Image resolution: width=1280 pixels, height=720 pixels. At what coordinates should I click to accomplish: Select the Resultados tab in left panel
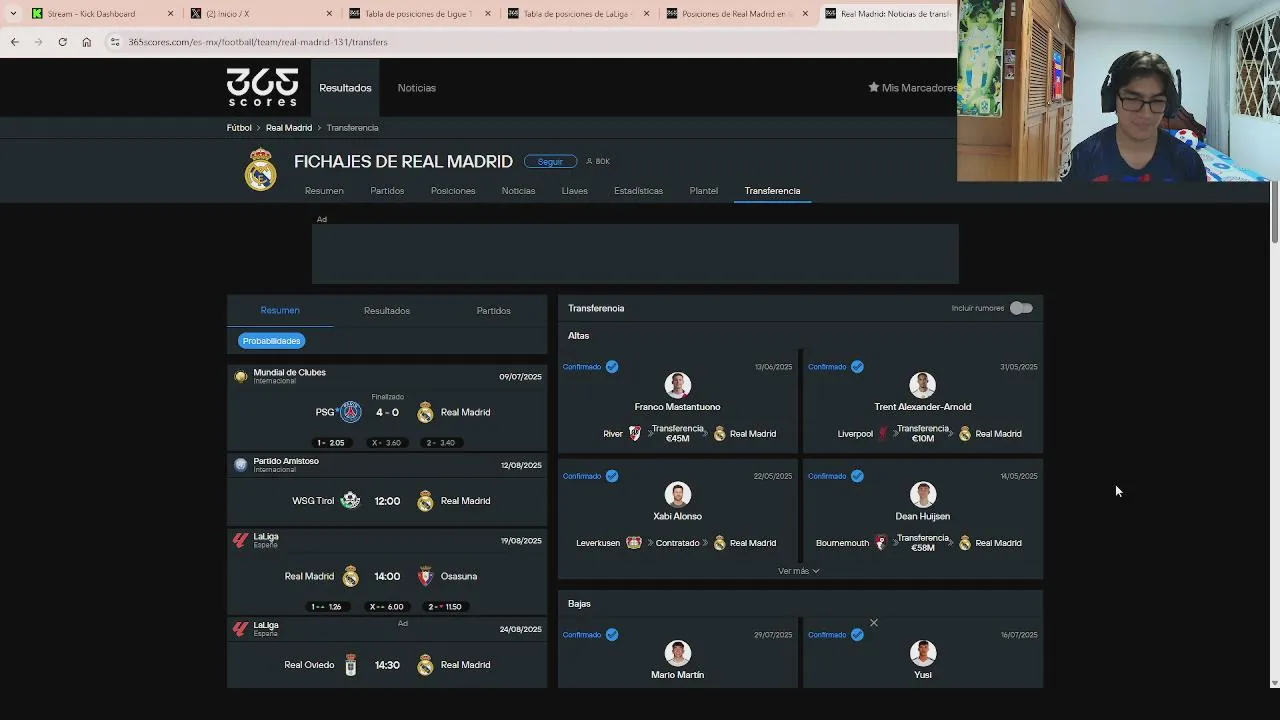click(x=387, y=311)
